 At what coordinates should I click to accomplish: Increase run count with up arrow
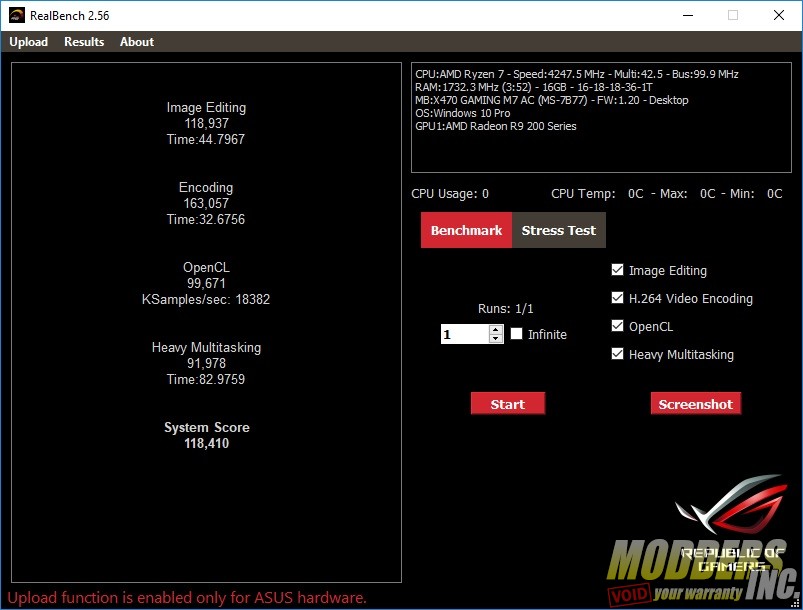[496, 330]
